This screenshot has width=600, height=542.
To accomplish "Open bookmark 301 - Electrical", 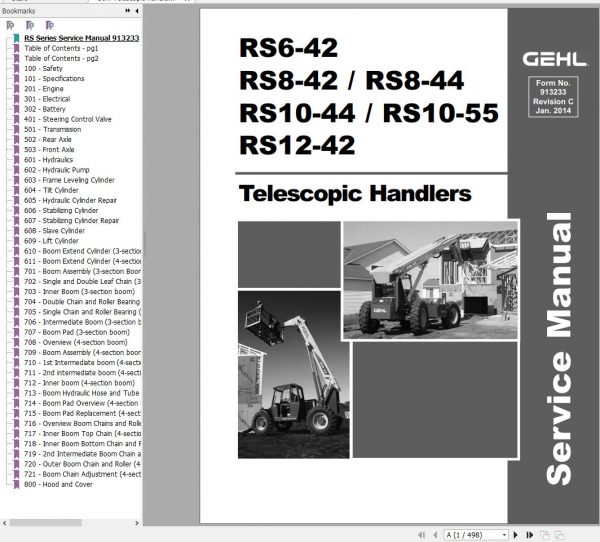I will click(47, 99).
